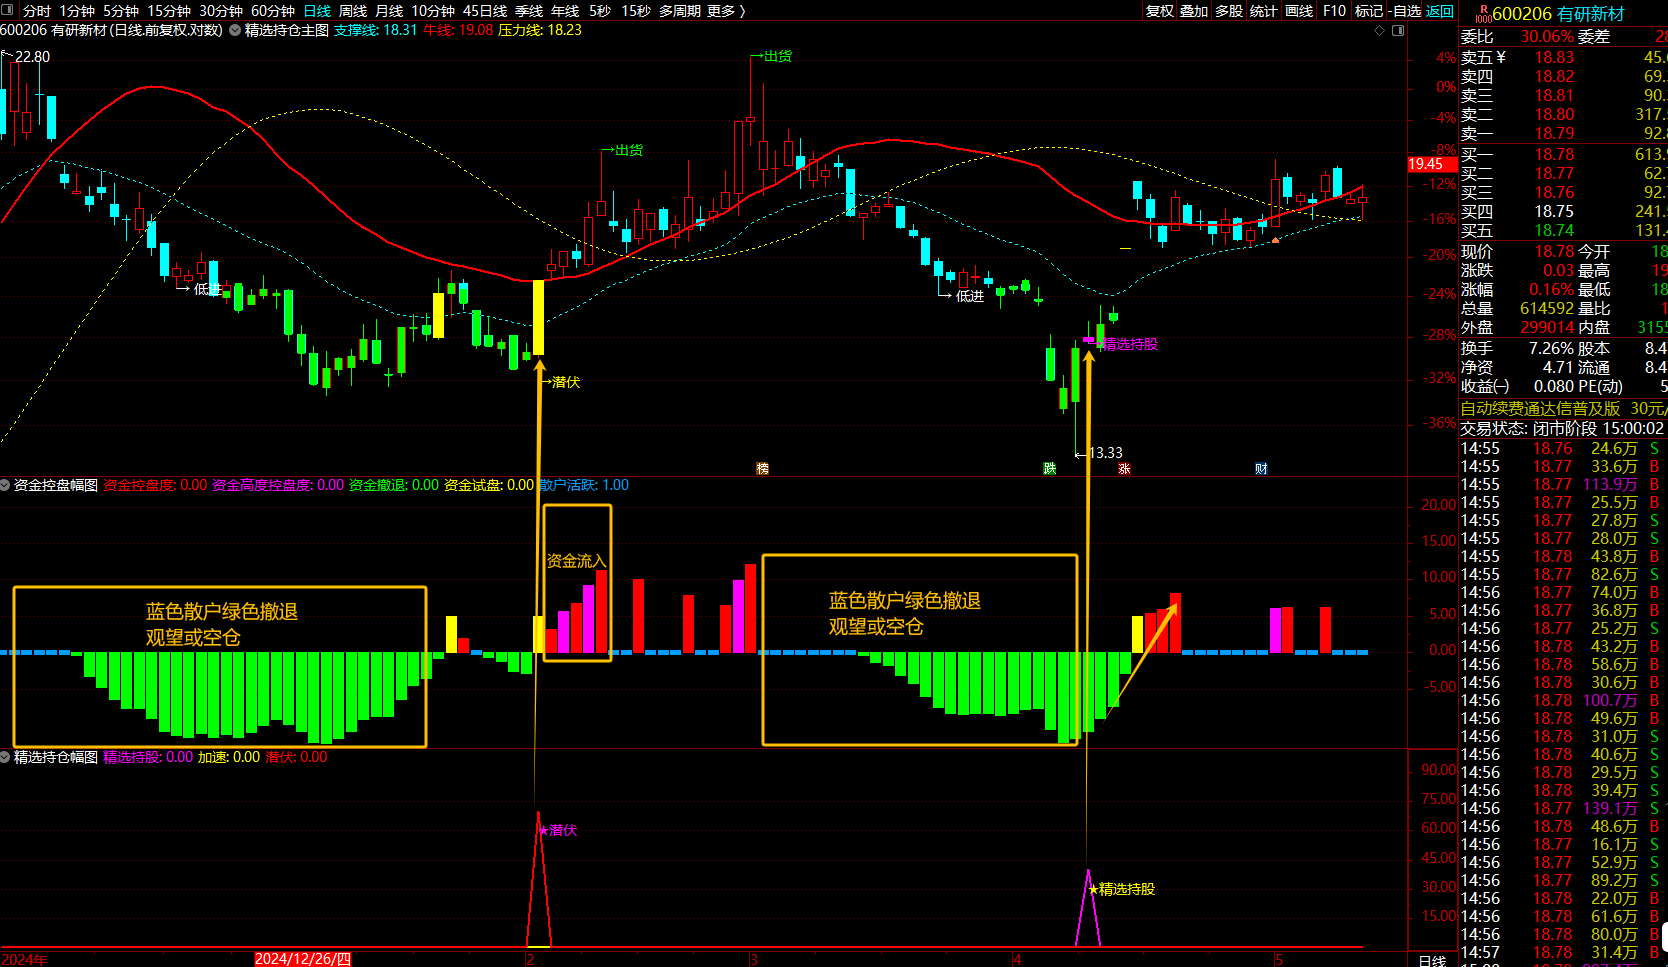
Task: Switch to 60分钟 period
Action: 273,11
